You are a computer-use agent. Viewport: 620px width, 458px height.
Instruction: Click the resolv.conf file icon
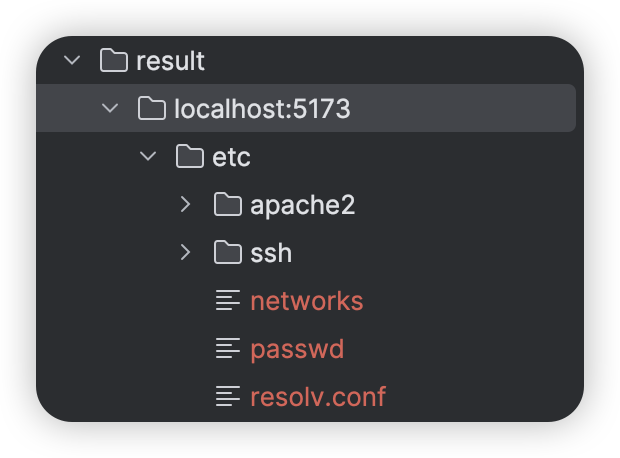(228, 396)
